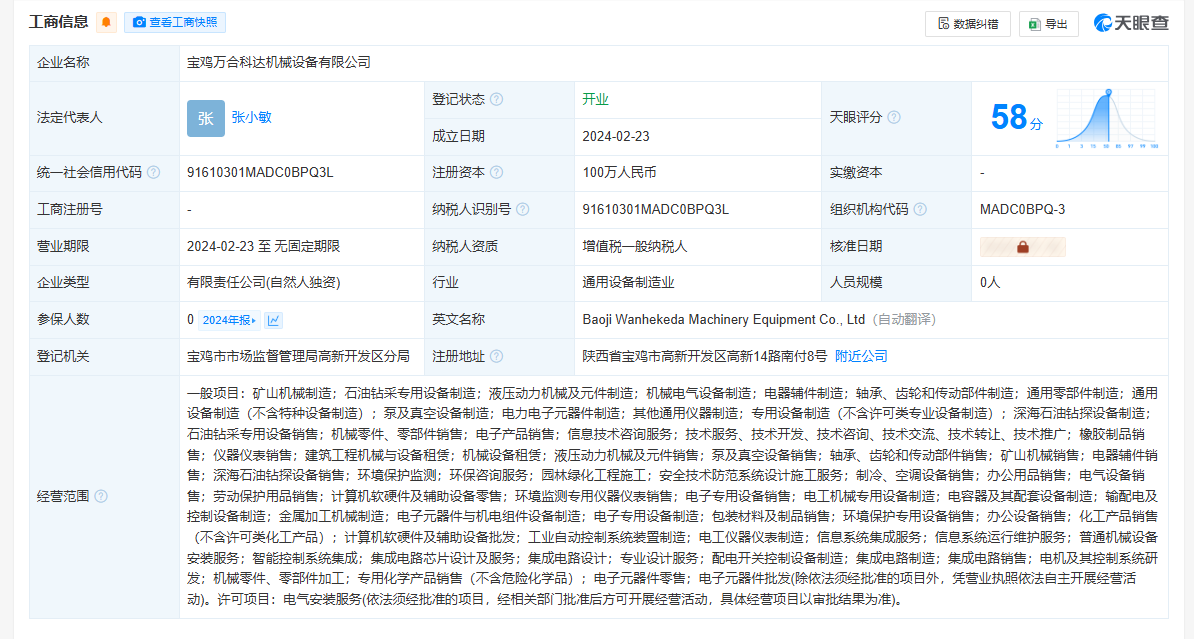The height and width of the screenshot is (639, 1194).
Task: Click the 导出 export button
Action: (x=1049, y=24)
